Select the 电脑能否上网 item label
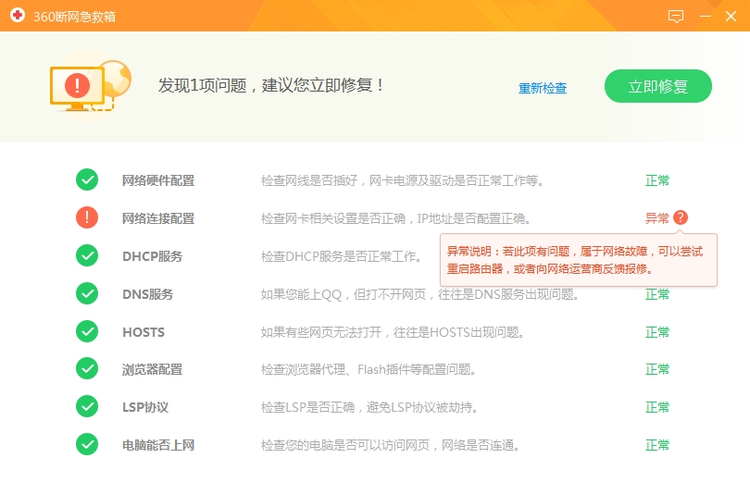This screenshot has width=750, height=495. point(158,445)
